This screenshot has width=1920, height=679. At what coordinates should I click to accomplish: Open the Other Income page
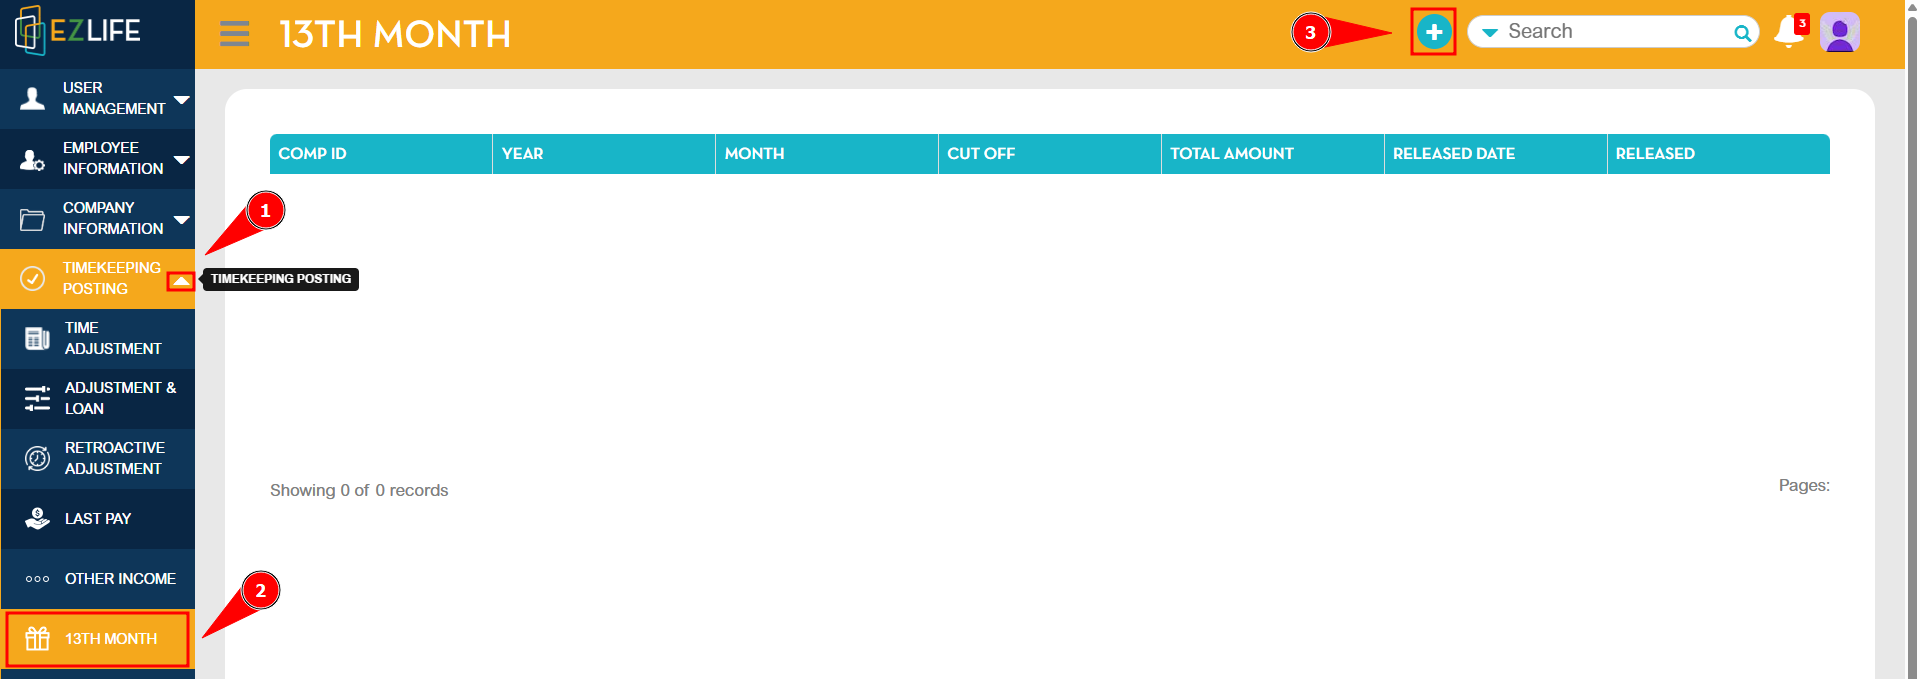click(98, 578)
